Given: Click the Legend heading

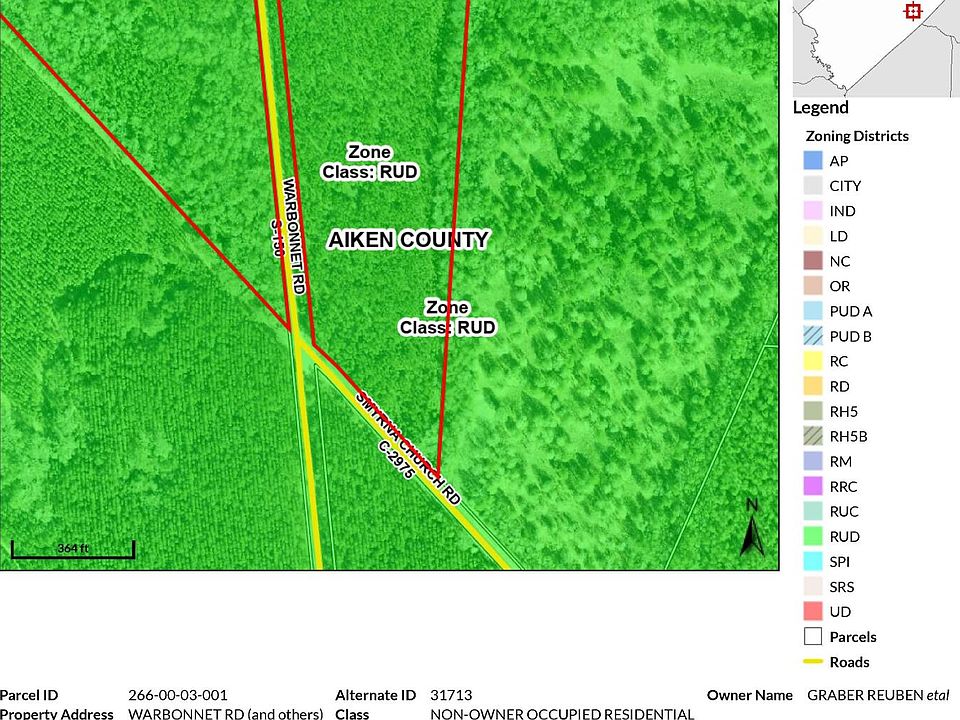Looking at the screenshot, I should click(x=820, y=108).
